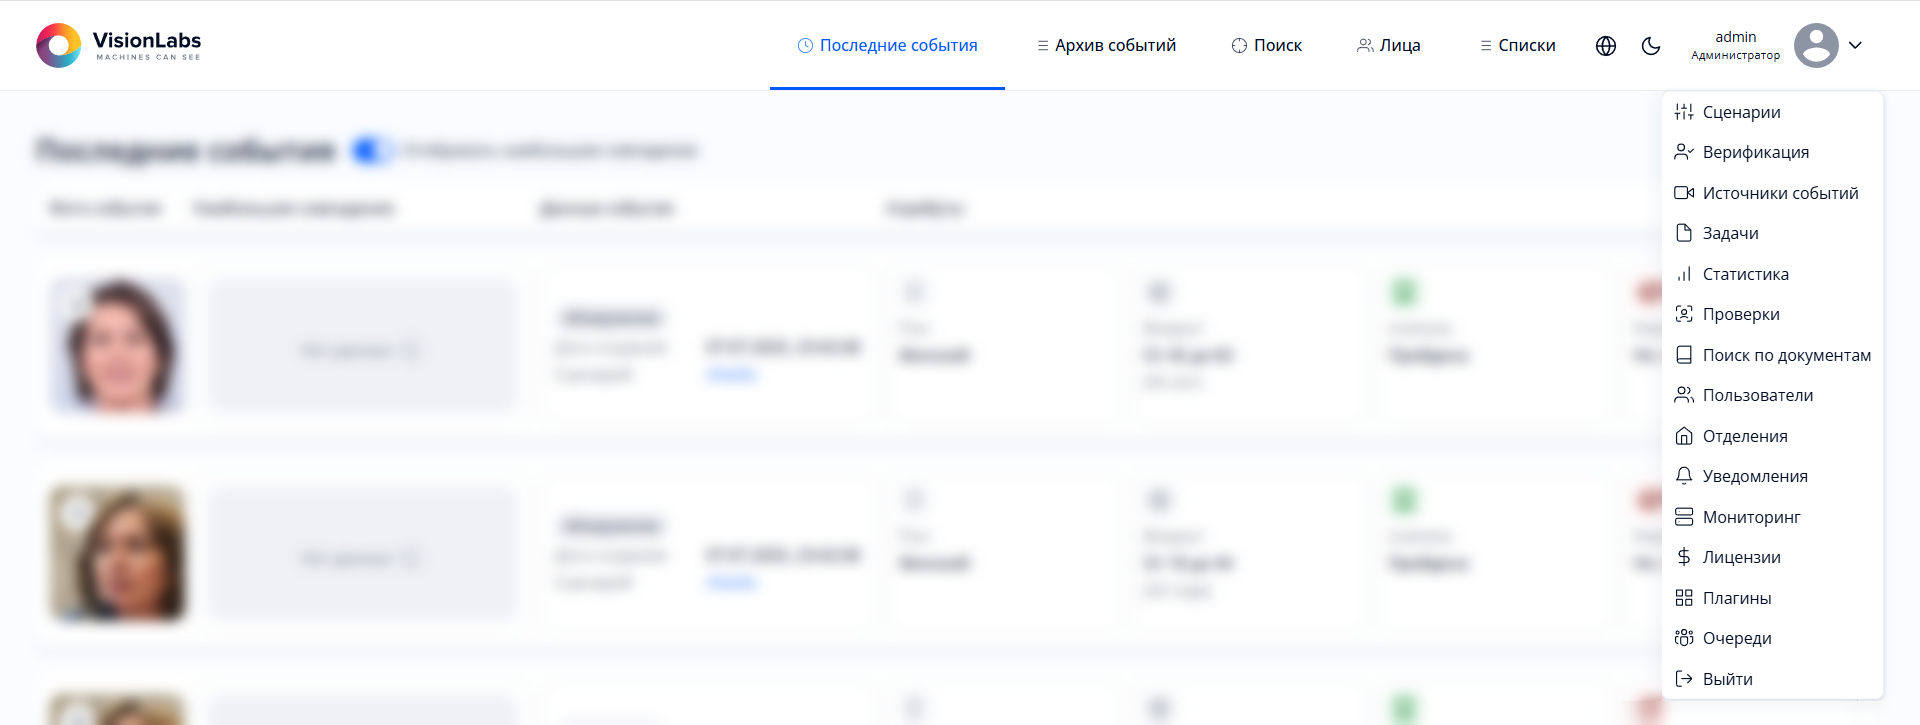Select Задачи in the dropdown menu
Viewport: 1920px width, 725px height.
[x=1730, y=233]
